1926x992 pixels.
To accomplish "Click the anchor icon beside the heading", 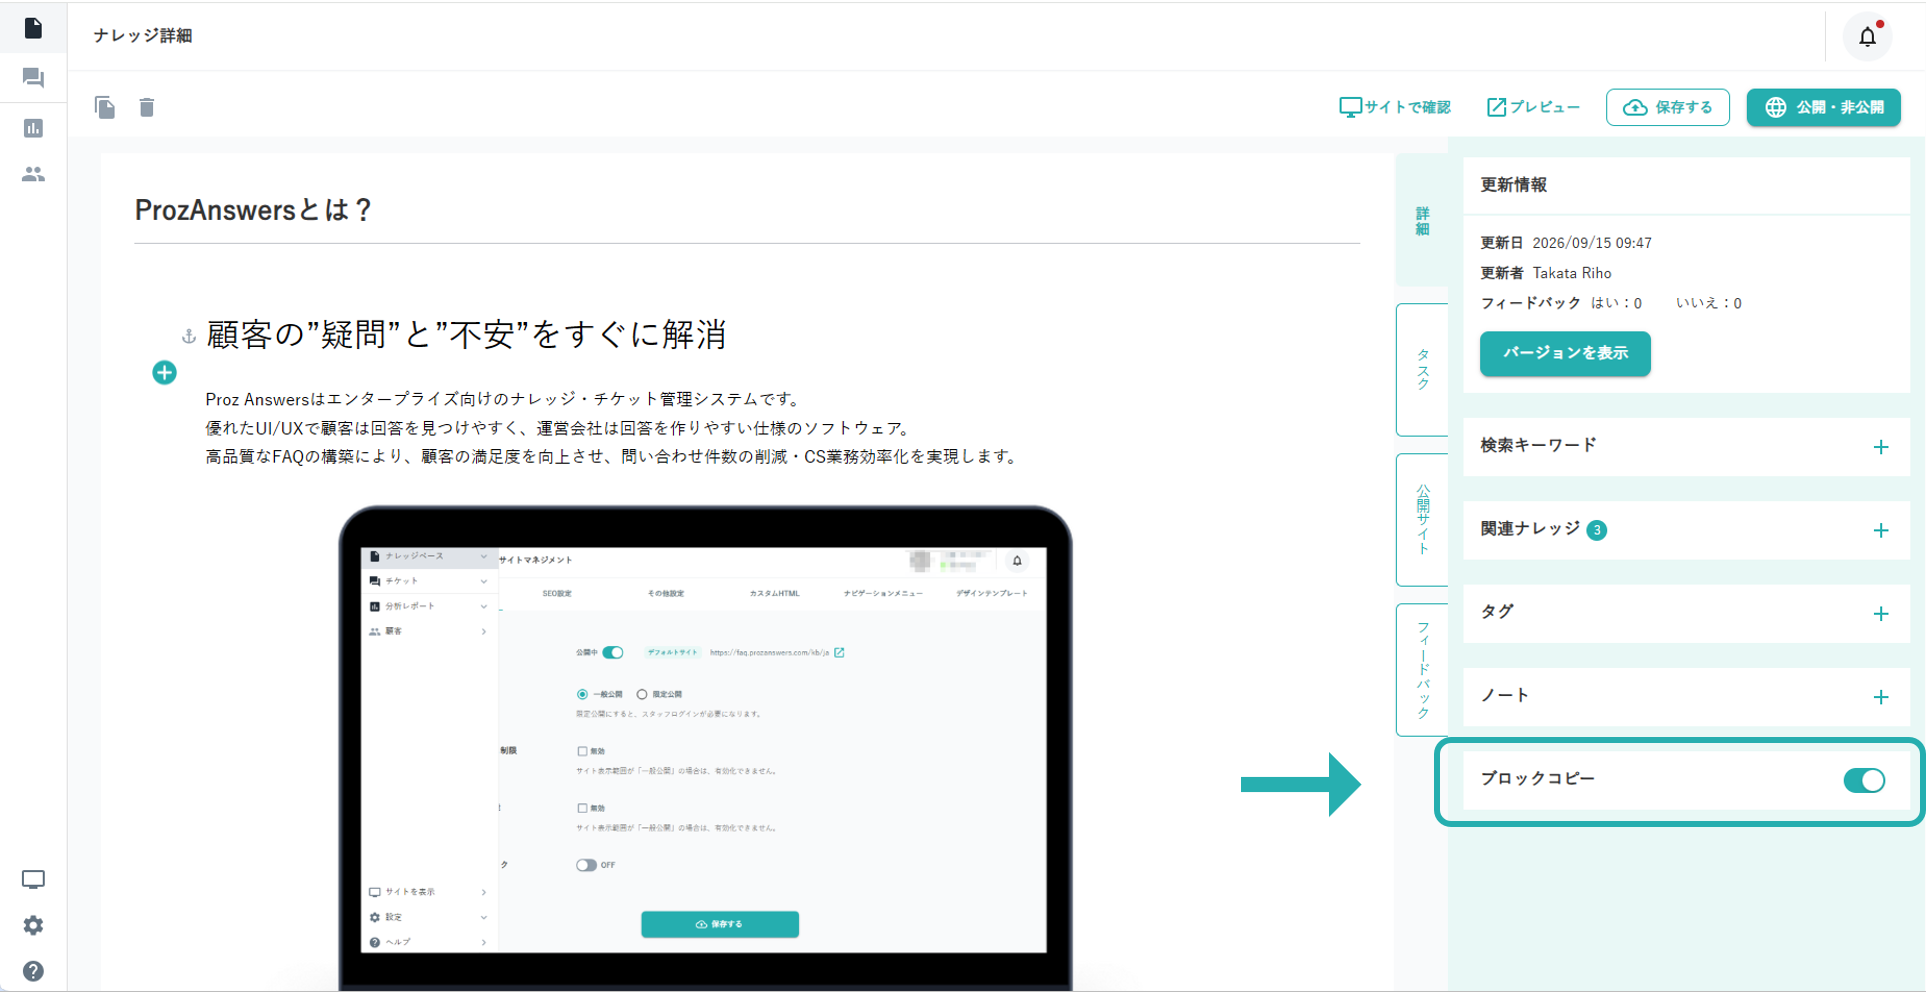I will tap(188, 336).
